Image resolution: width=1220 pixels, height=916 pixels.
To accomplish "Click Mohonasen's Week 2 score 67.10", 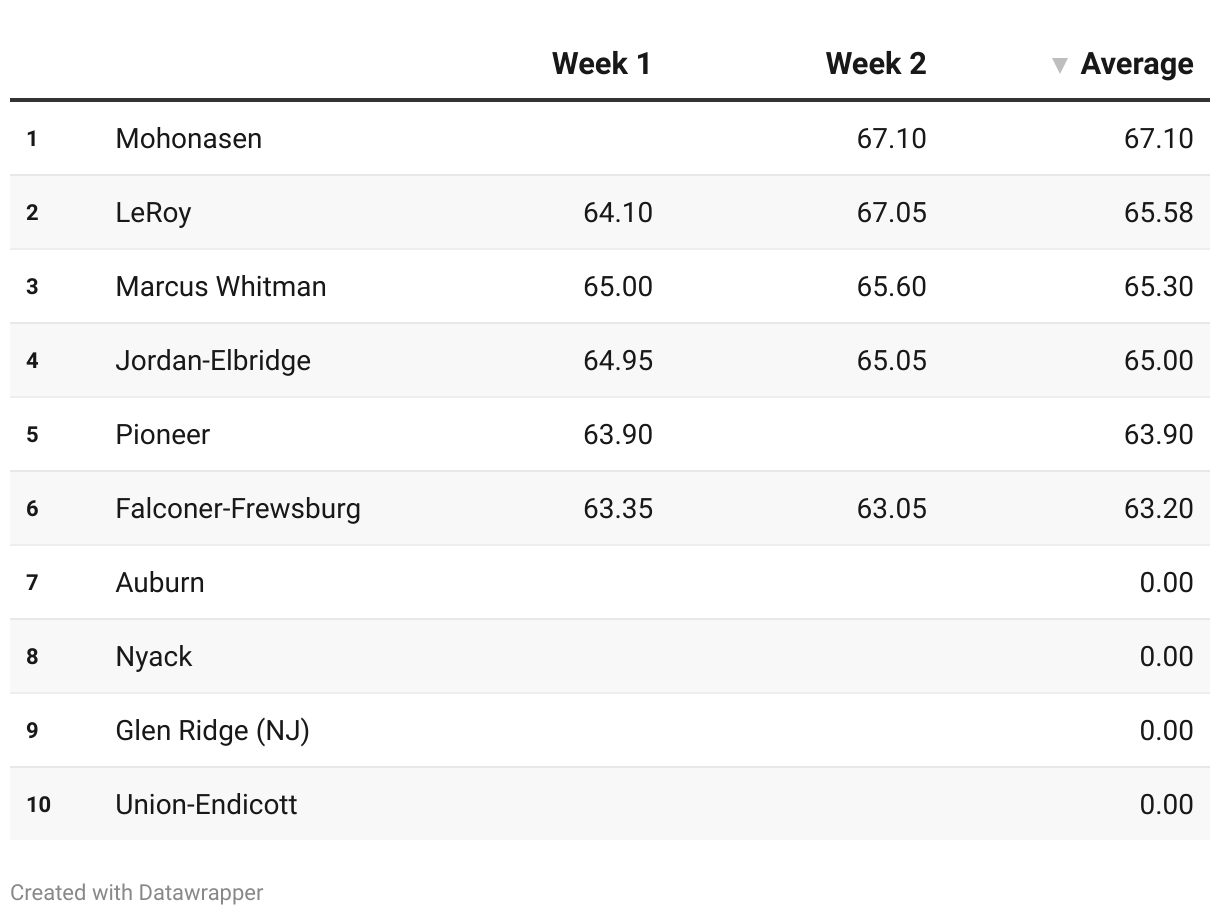I will point(892,138).
